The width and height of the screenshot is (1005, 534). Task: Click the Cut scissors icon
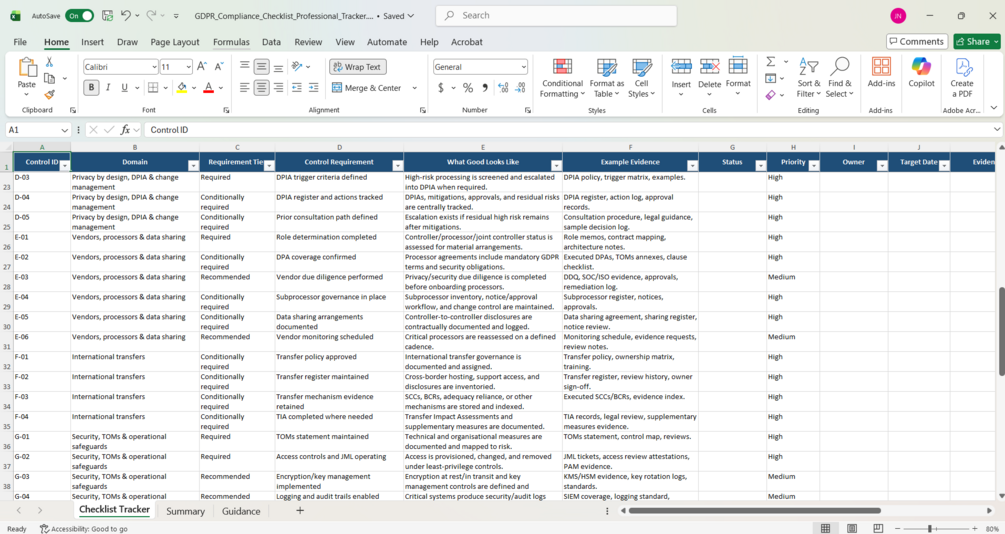pos(49,62)
